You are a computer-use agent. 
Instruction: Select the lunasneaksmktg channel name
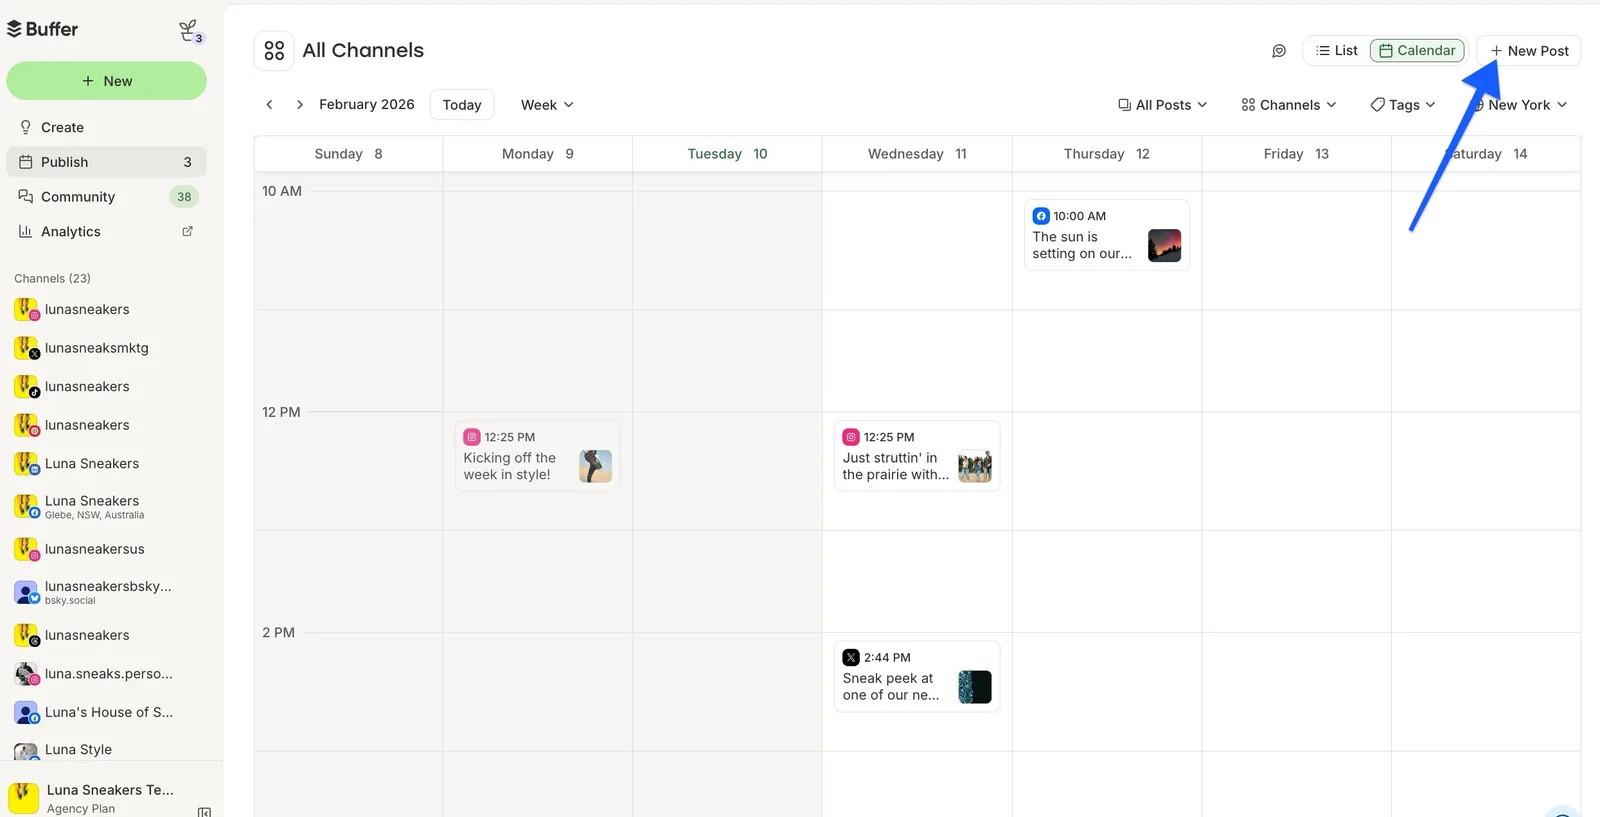(x=97, y=348)
